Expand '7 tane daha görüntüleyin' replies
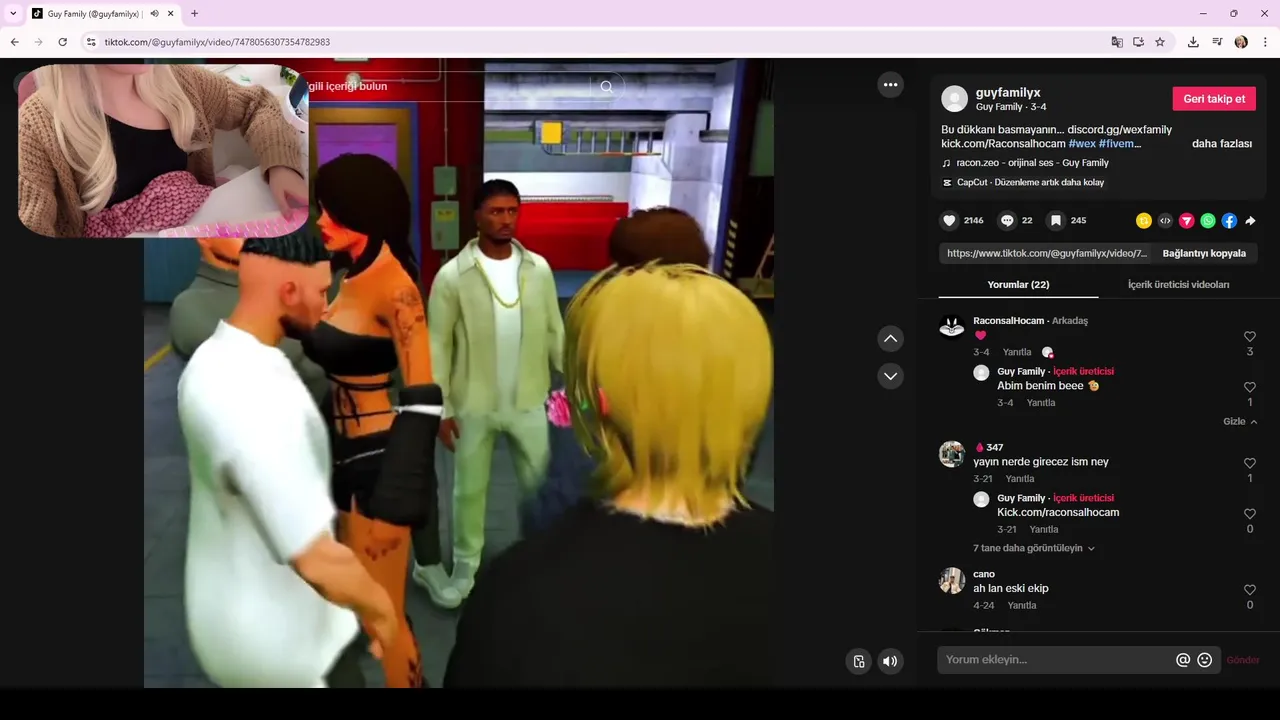1280x720 pixels. click(x=1034, y=548)
